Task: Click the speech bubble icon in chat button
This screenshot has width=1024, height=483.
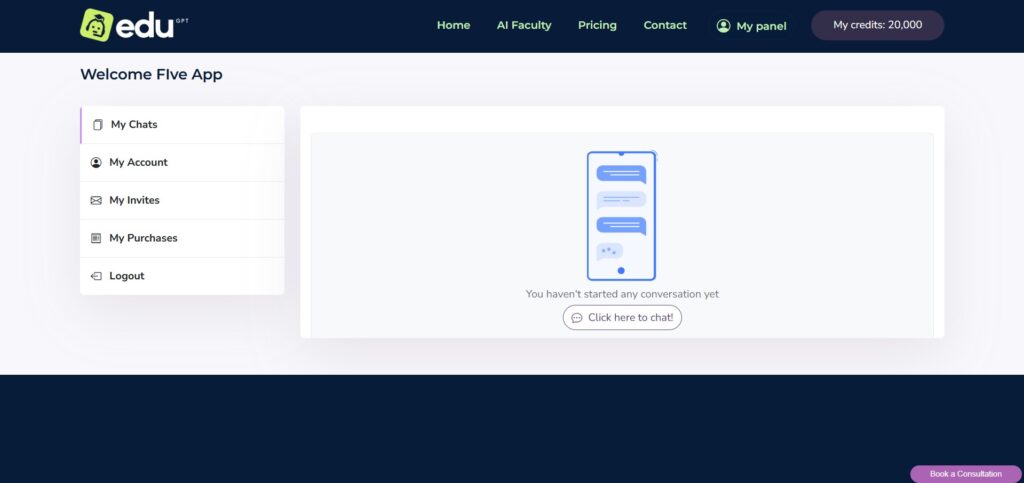Action: (577, 318)
